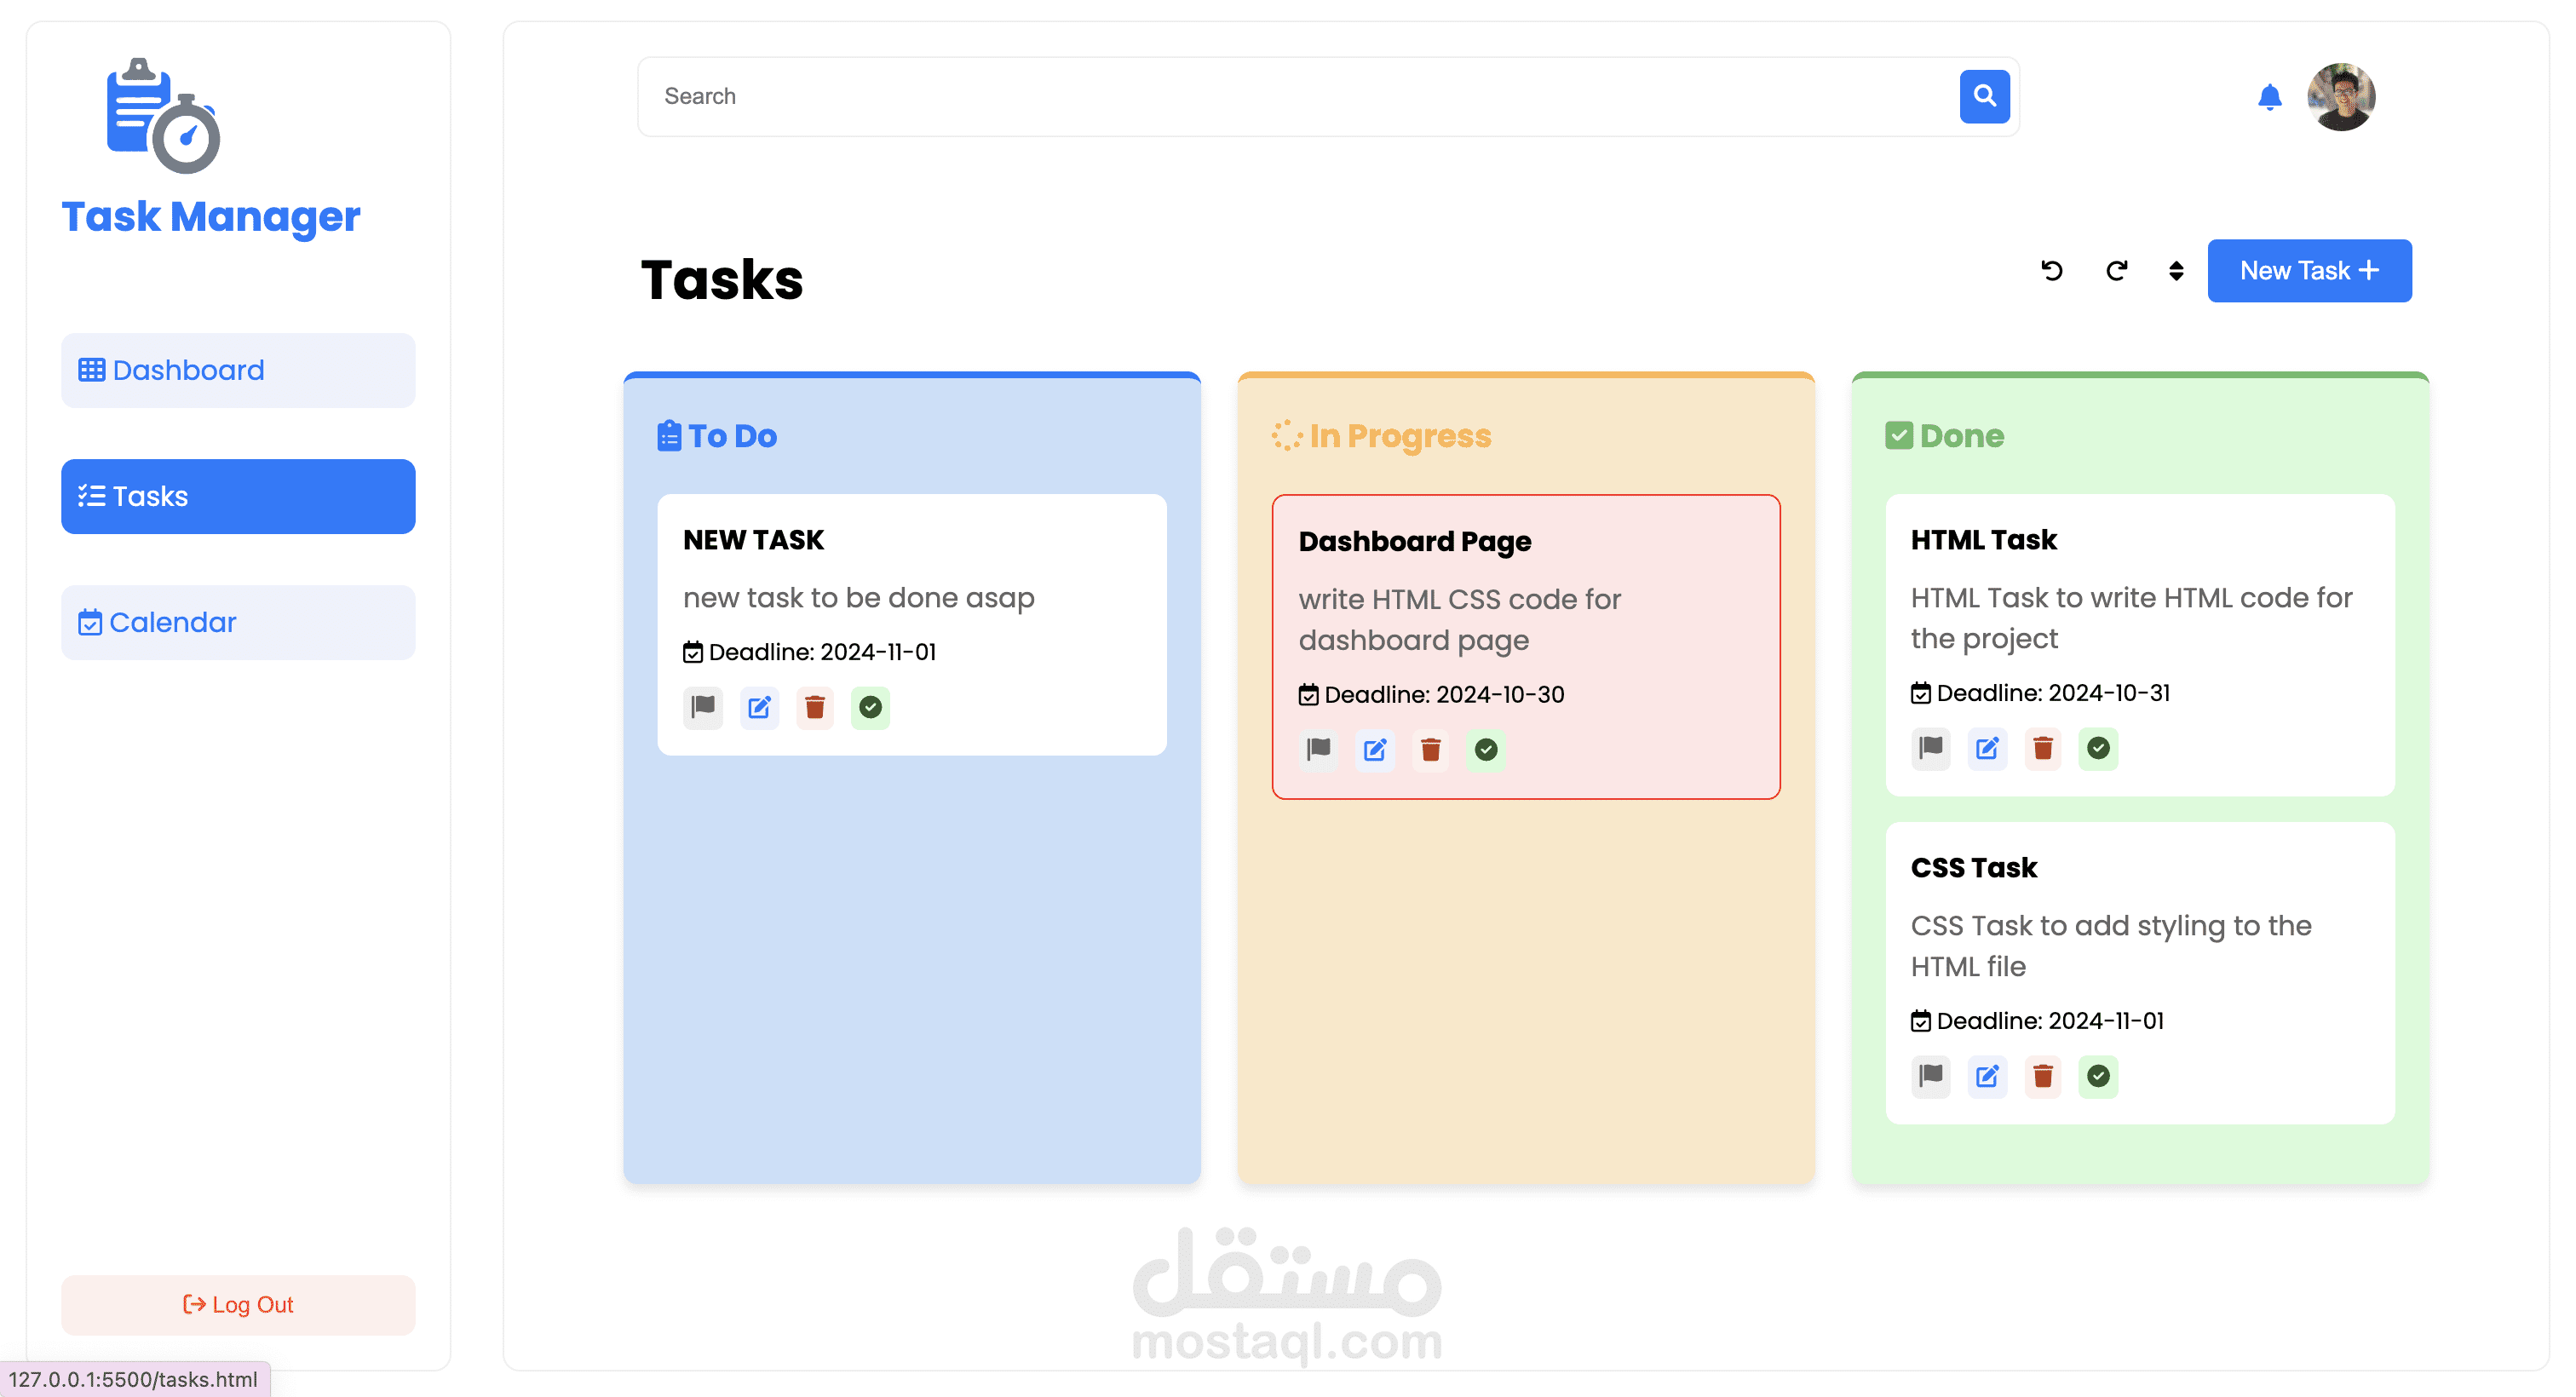Create a New Task
Viewport: 2576px width, 1397px height.
click(2309, 271)
